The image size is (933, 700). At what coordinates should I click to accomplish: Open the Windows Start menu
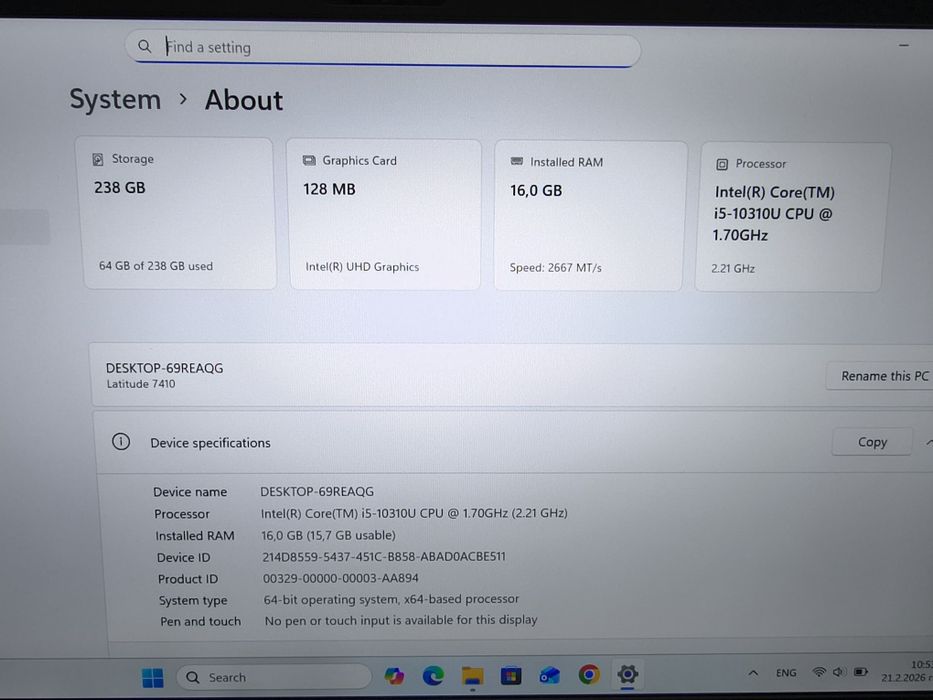click(153, 677)
